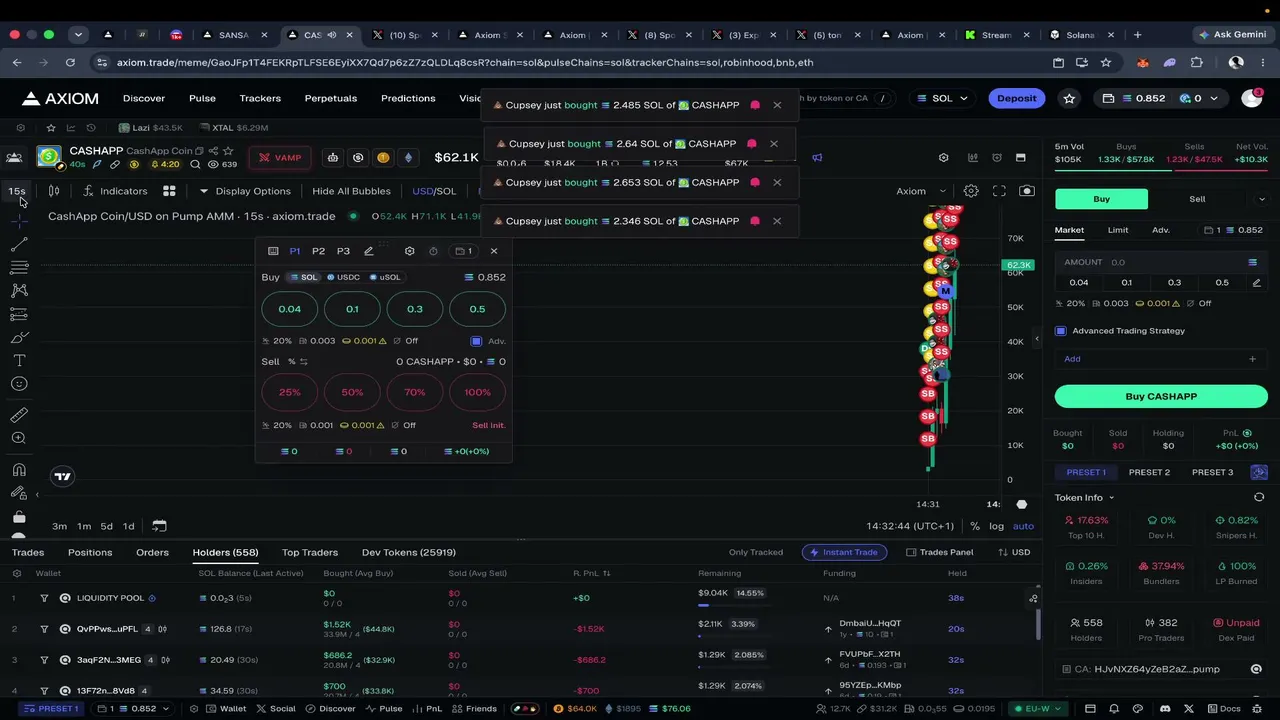Open the go-to-date calendar icon
The image size is (1280, 720).
coord(159,526)
